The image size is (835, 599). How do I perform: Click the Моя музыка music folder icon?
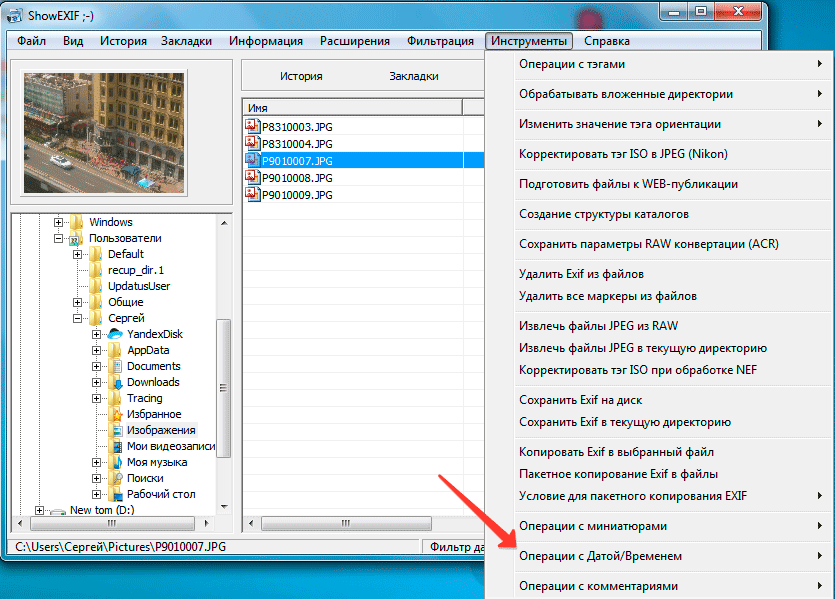[115, 462]
